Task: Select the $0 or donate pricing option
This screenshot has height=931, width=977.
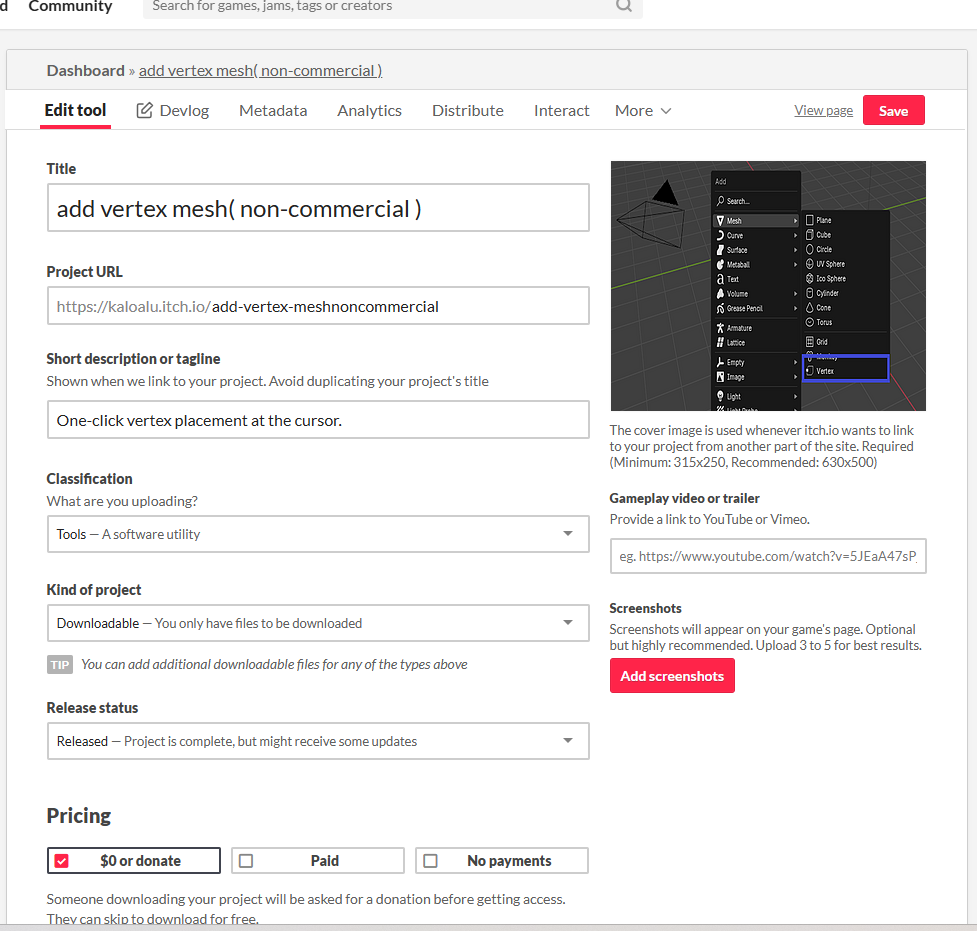Action: [x=134, y=861]
